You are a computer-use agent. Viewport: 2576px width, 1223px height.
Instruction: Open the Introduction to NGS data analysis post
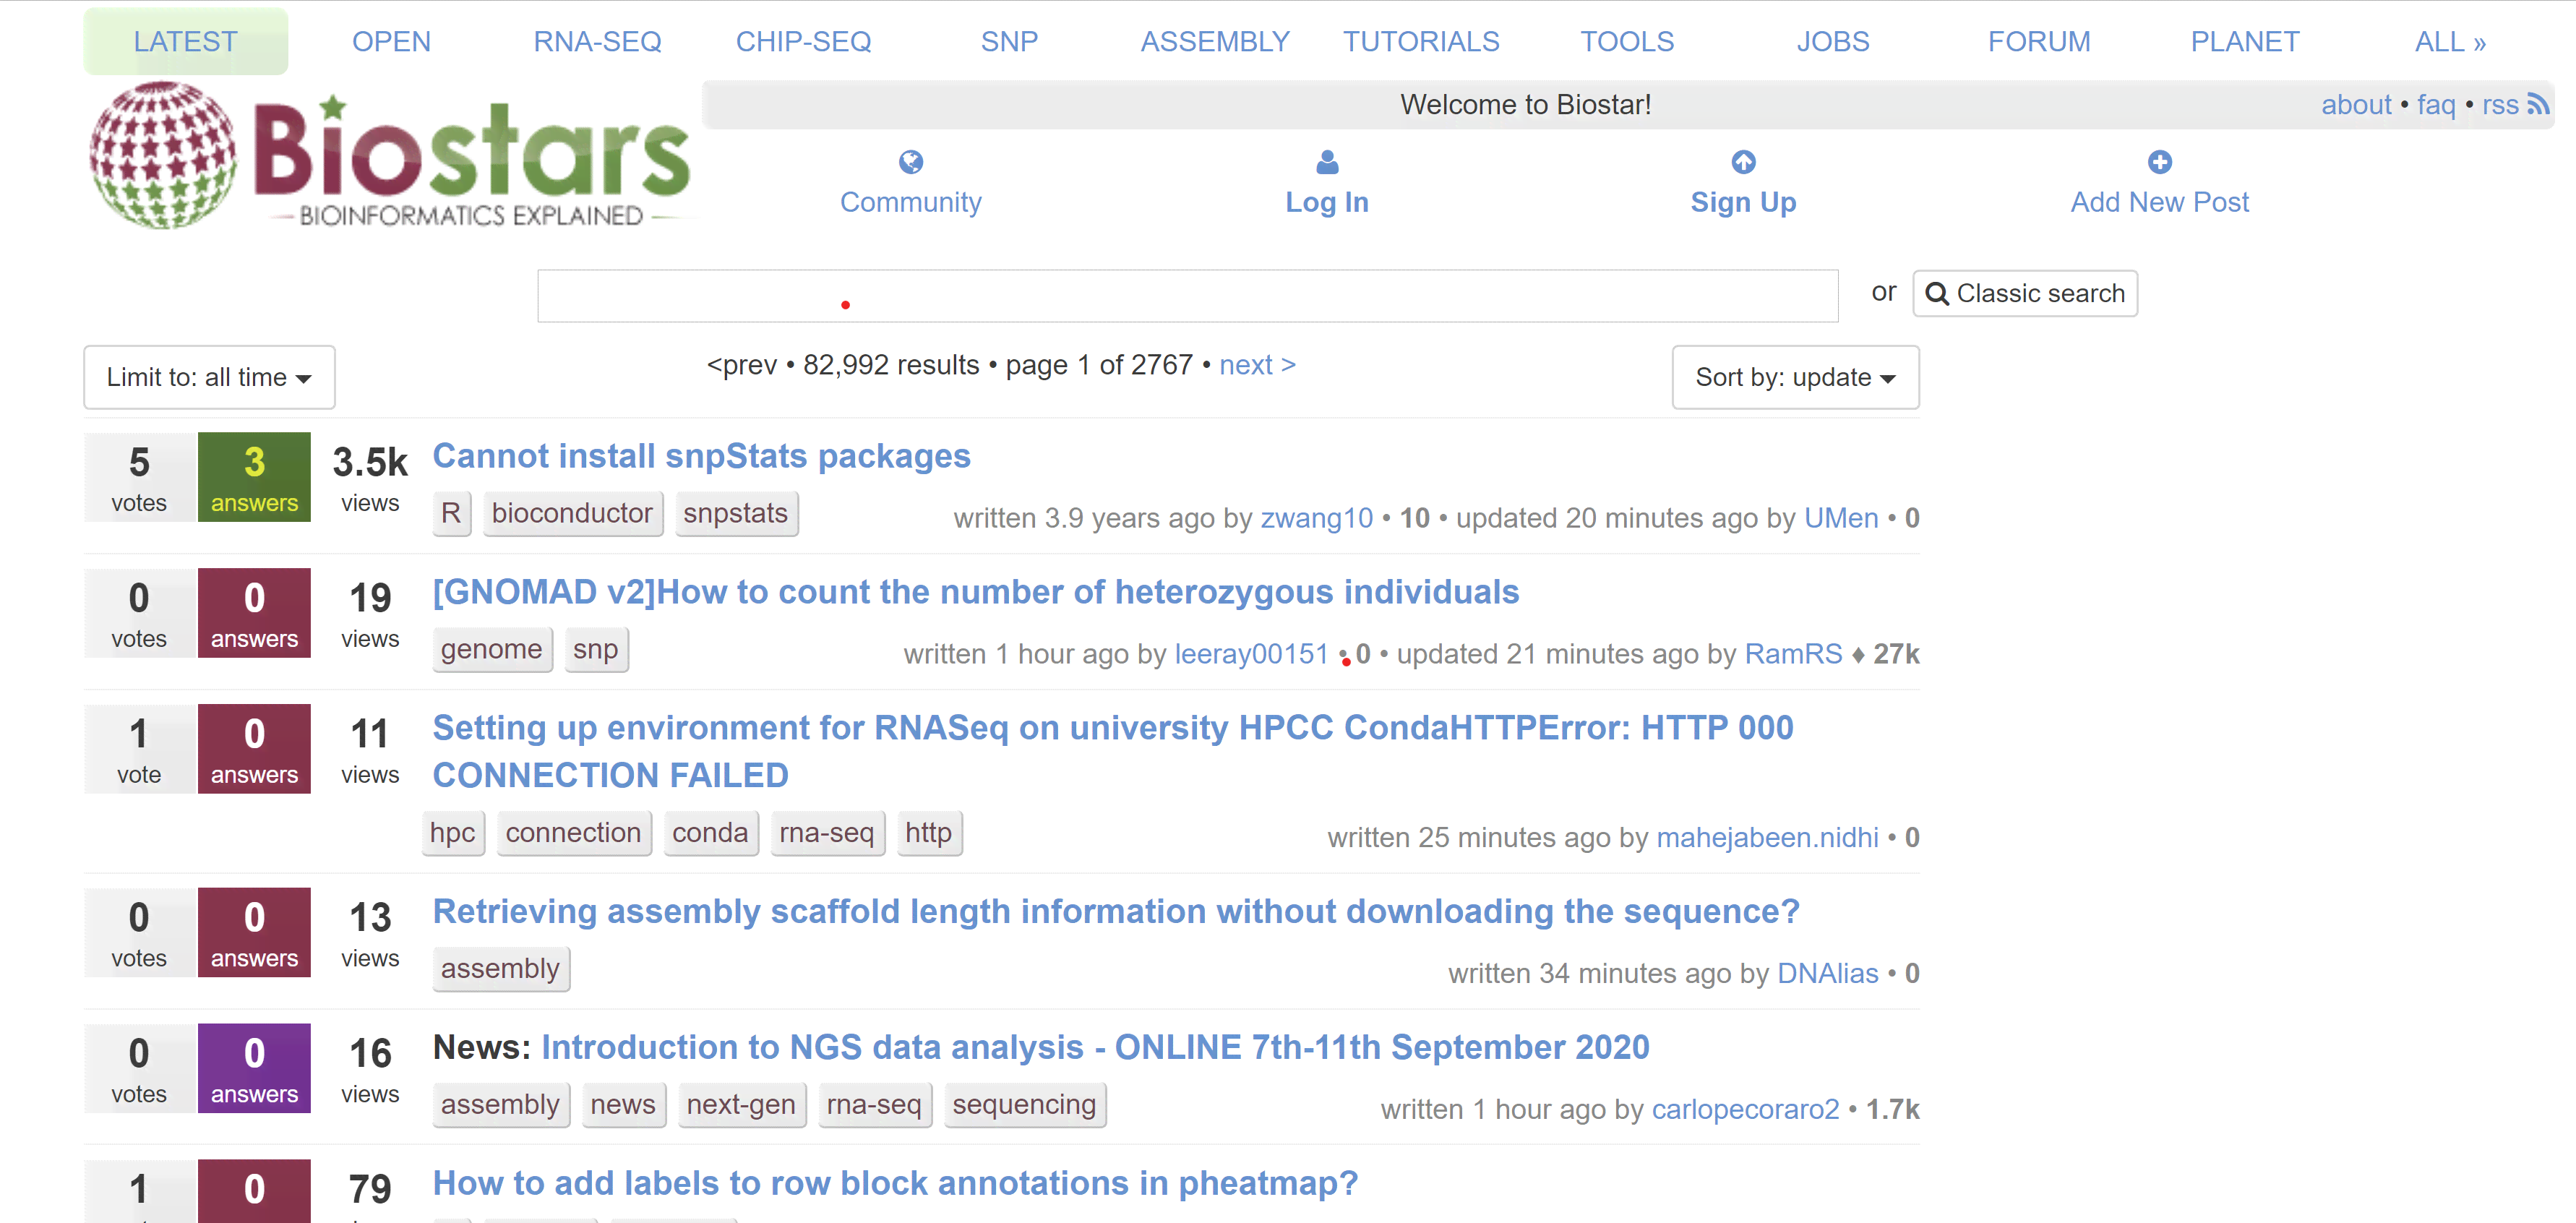[1095, 1048]
